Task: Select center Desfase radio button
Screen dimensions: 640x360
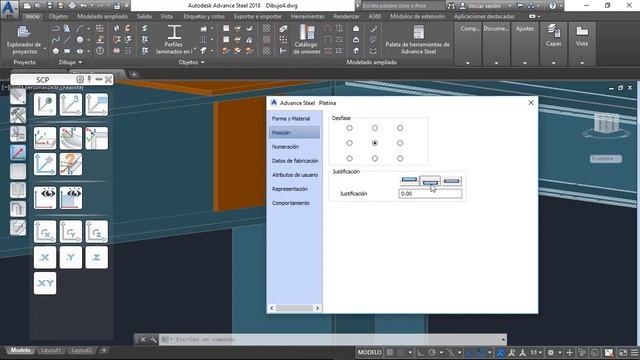Action: pyautogui.click(x=375, y=143)
